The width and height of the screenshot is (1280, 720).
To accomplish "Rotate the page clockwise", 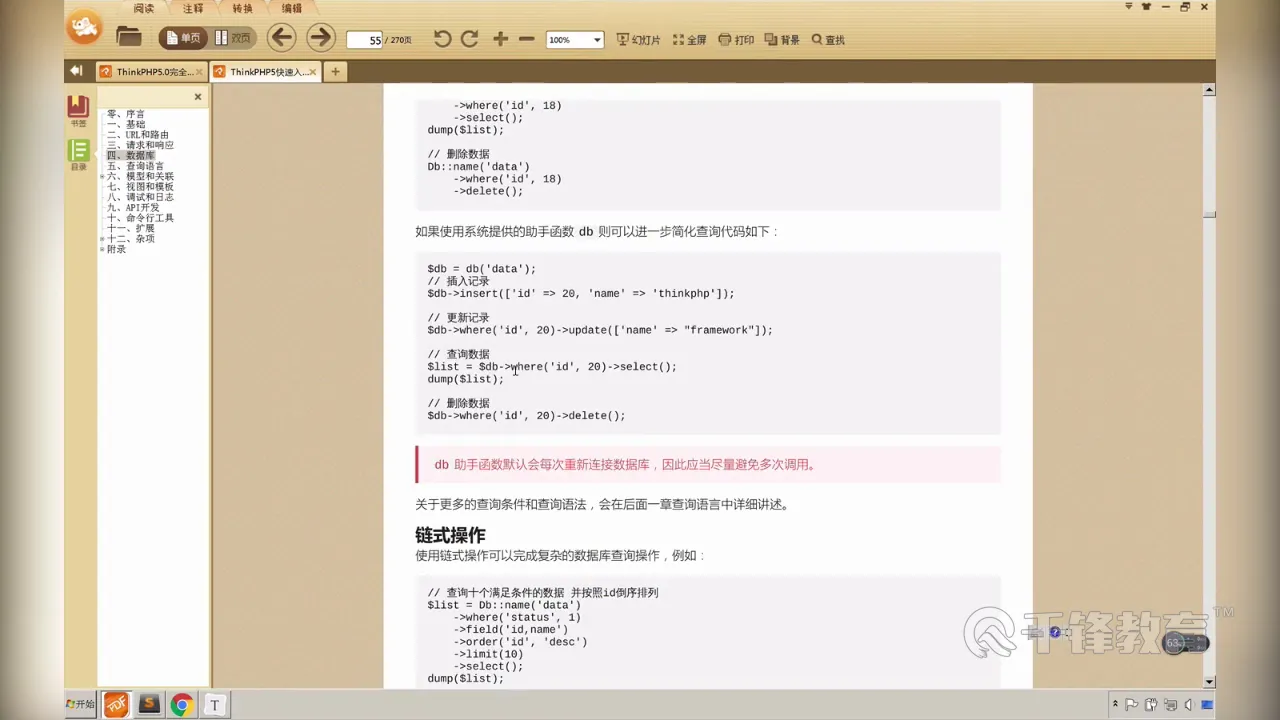I will pos(469,39).
